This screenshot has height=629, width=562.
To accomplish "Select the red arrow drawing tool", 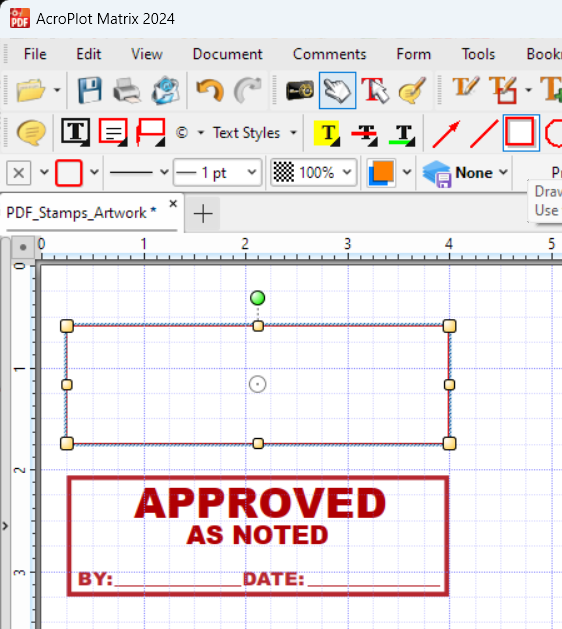I will (446, 134).
